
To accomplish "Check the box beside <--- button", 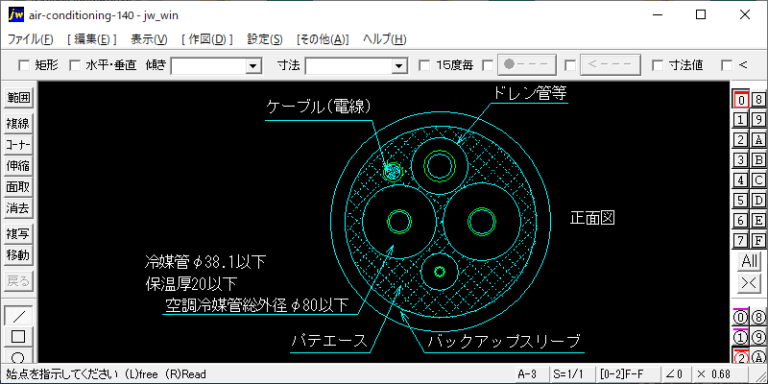I will 570,65.
